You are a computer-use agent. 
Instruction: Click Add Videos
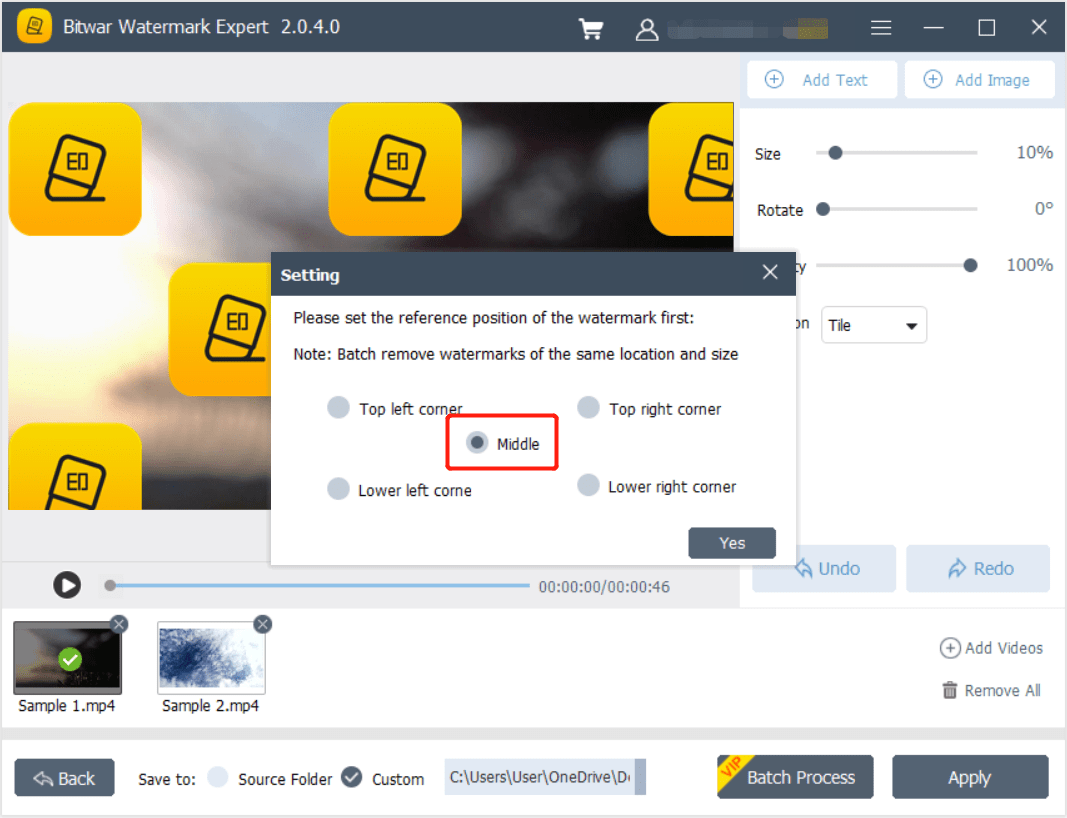tap(991, 648)
